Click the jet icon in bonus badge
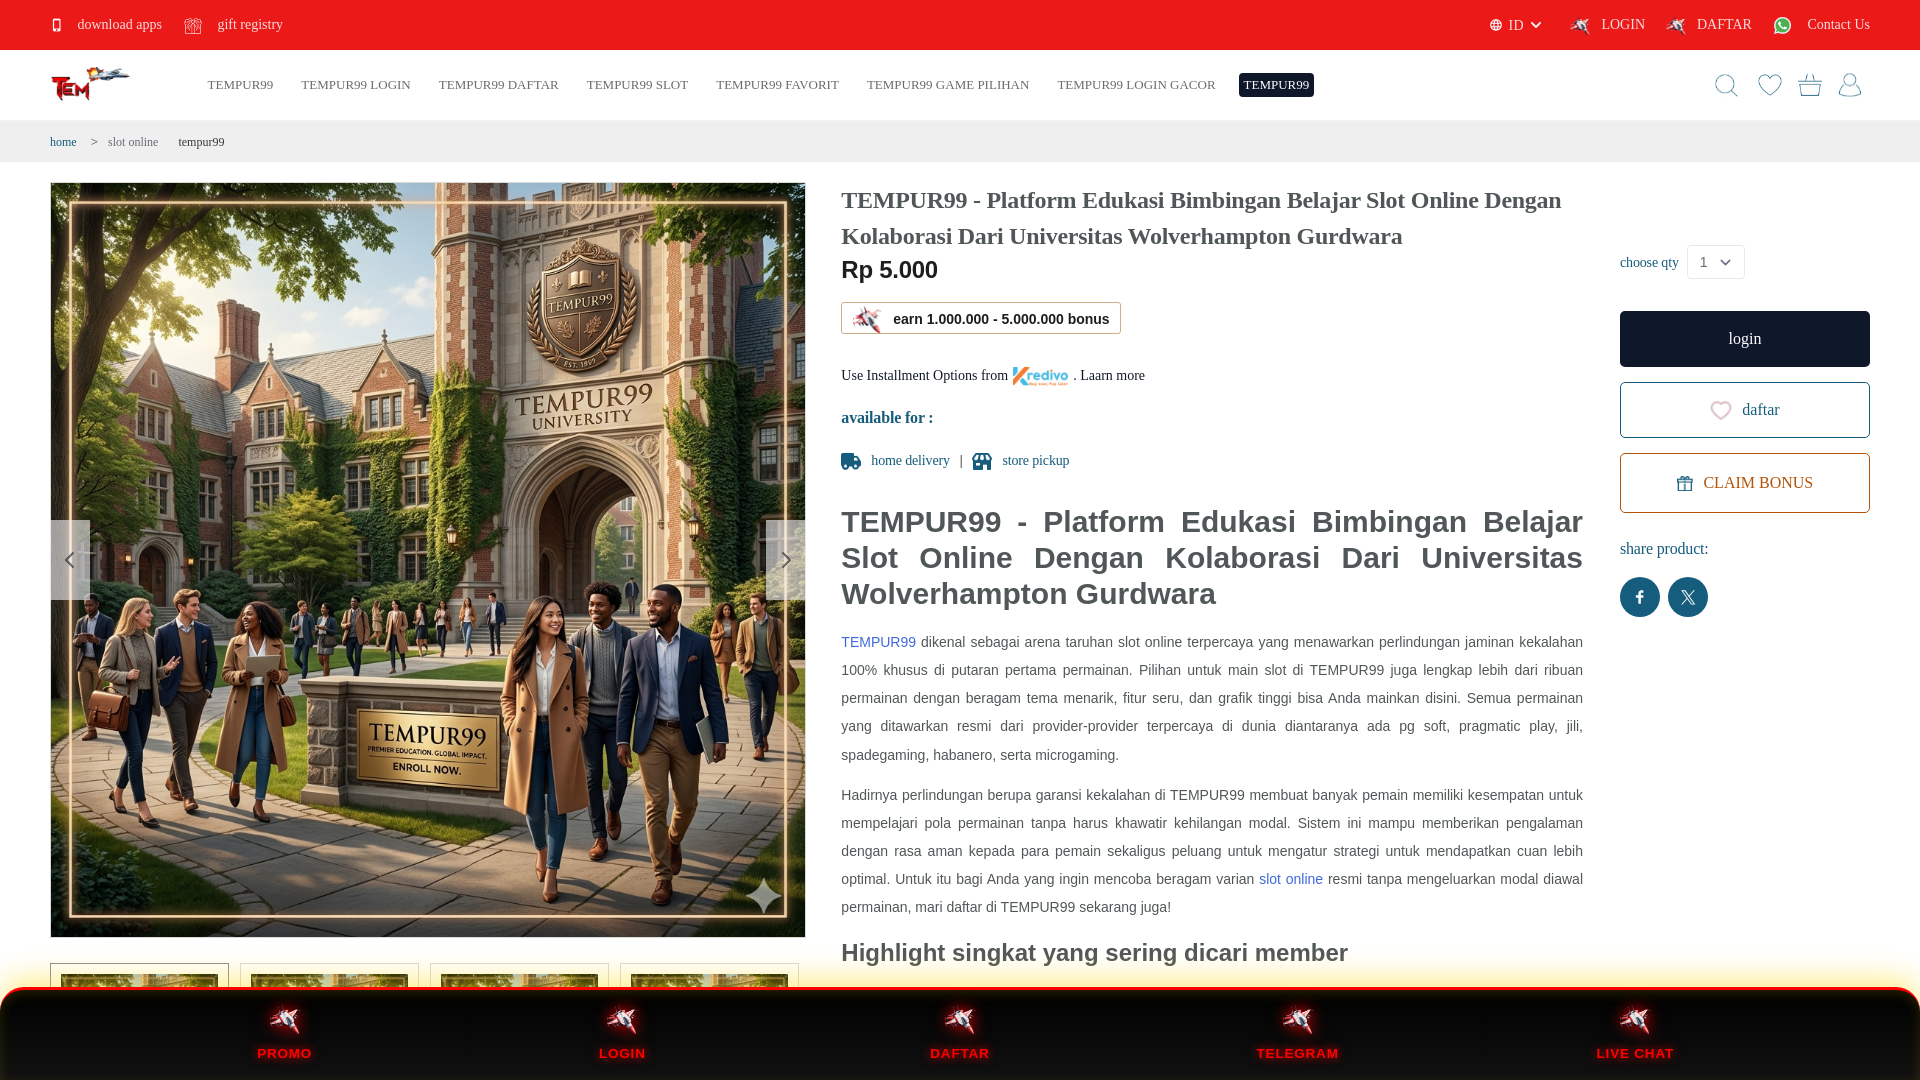Image resolution: width=1920 pixels, height=1080 pixels. [866, 319]
